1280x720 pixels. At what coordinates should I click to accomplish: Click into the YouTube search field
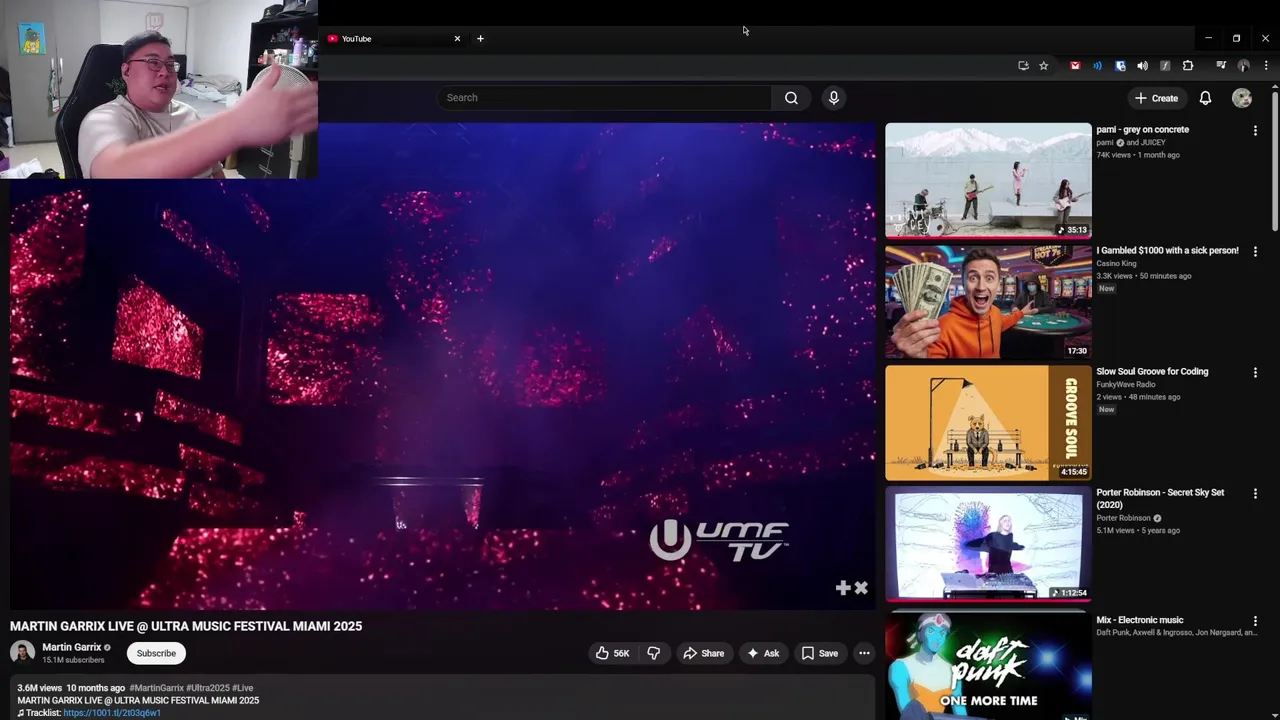pyautogui.click(x=604, y=98)
